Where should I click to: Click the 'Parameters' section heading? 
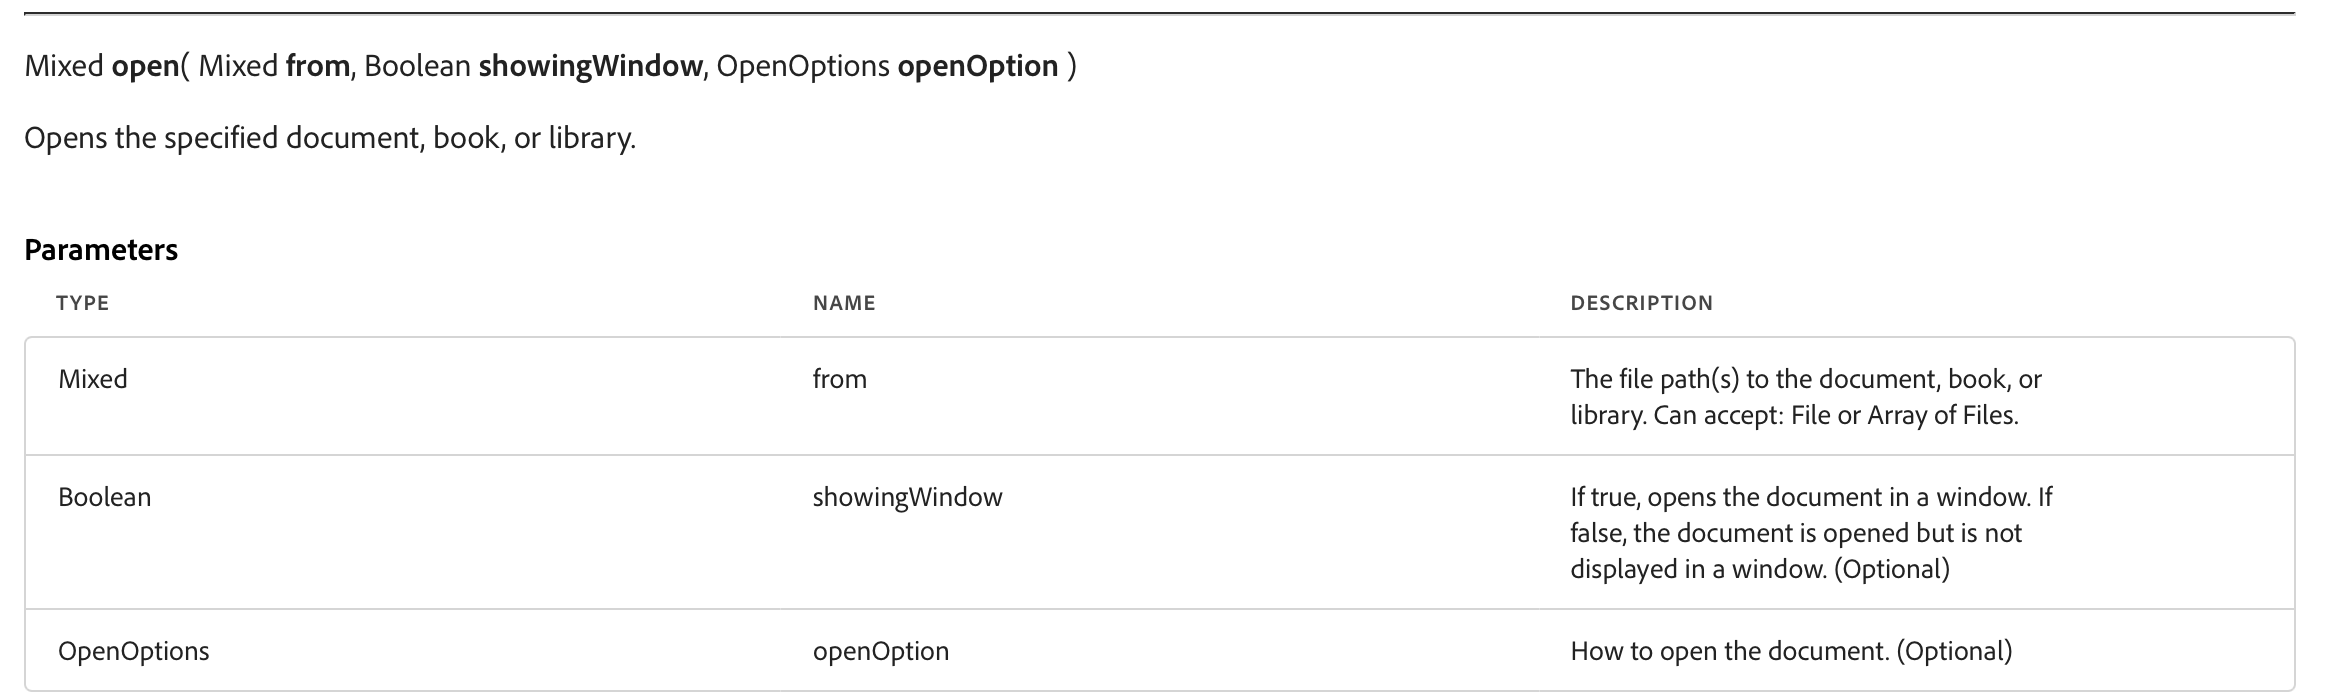click(101, 250)
